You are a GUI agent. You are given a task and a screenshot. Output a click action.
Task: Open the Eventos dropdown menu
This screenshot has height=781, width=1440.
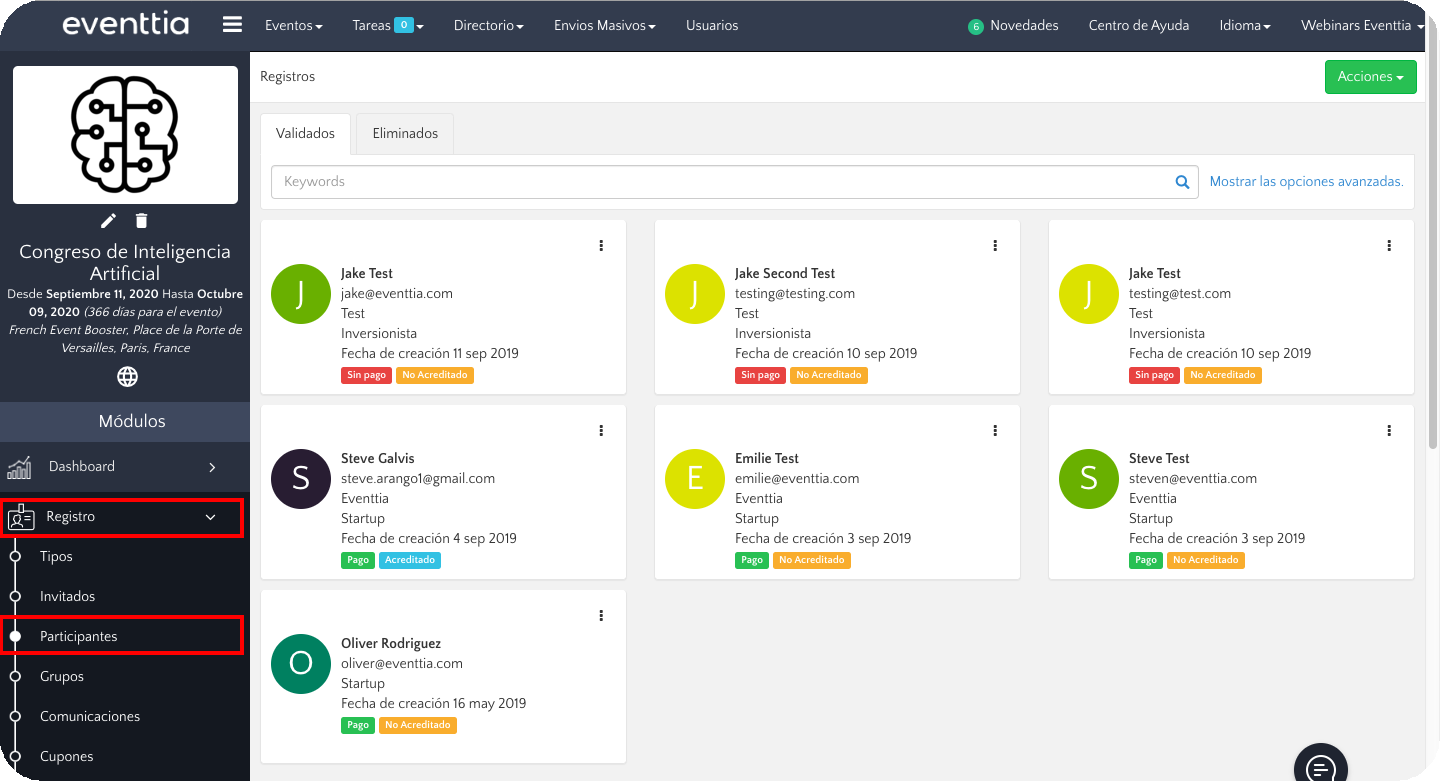293,26
